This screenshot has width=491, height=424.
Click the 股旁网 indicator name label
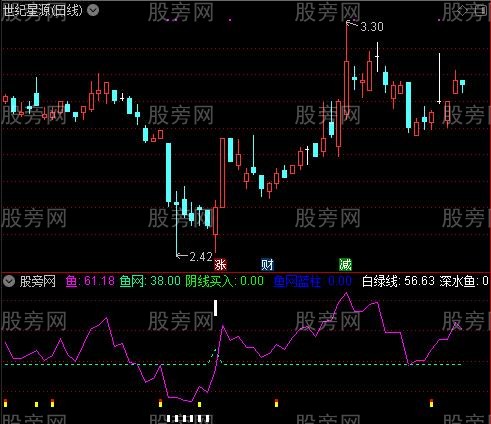[x=37, y=281]
